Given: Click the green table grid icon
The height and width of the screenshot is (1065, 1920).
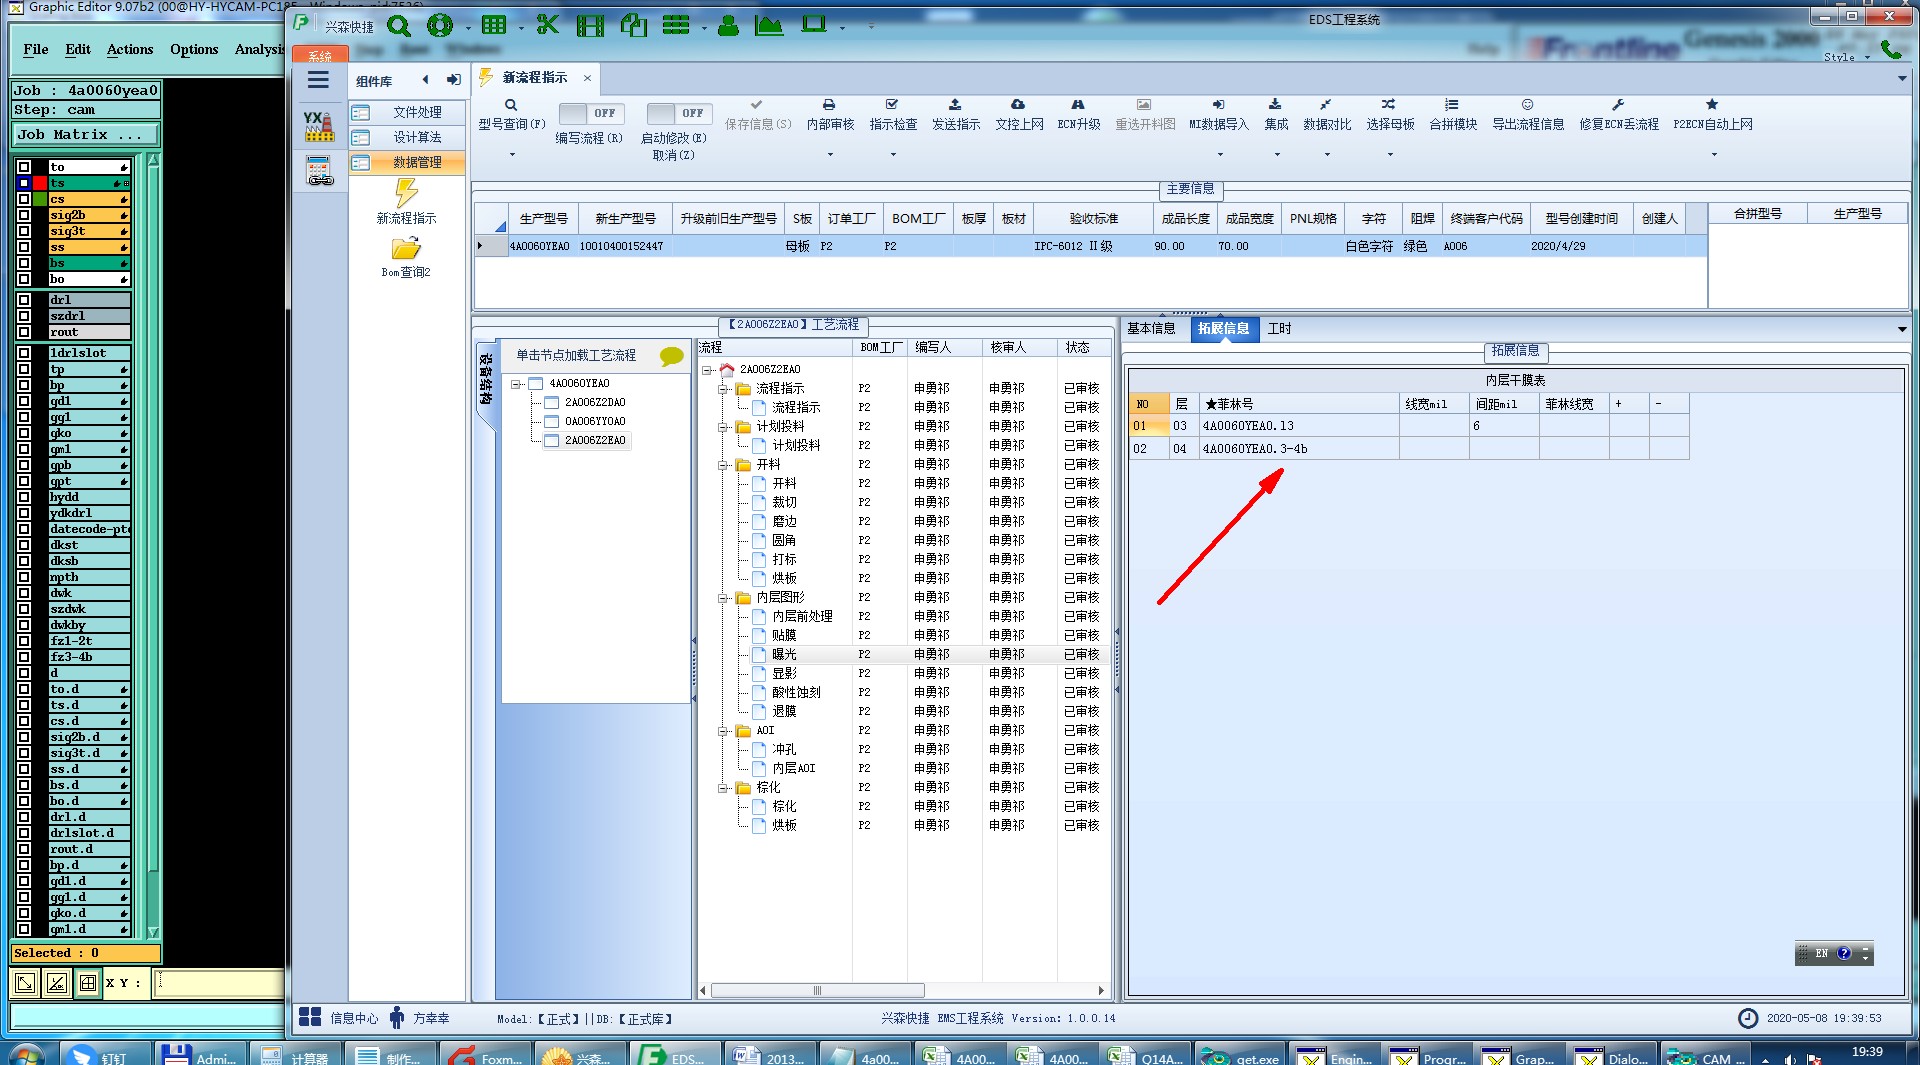Looking at the screenshot, I should click(494, 25).
